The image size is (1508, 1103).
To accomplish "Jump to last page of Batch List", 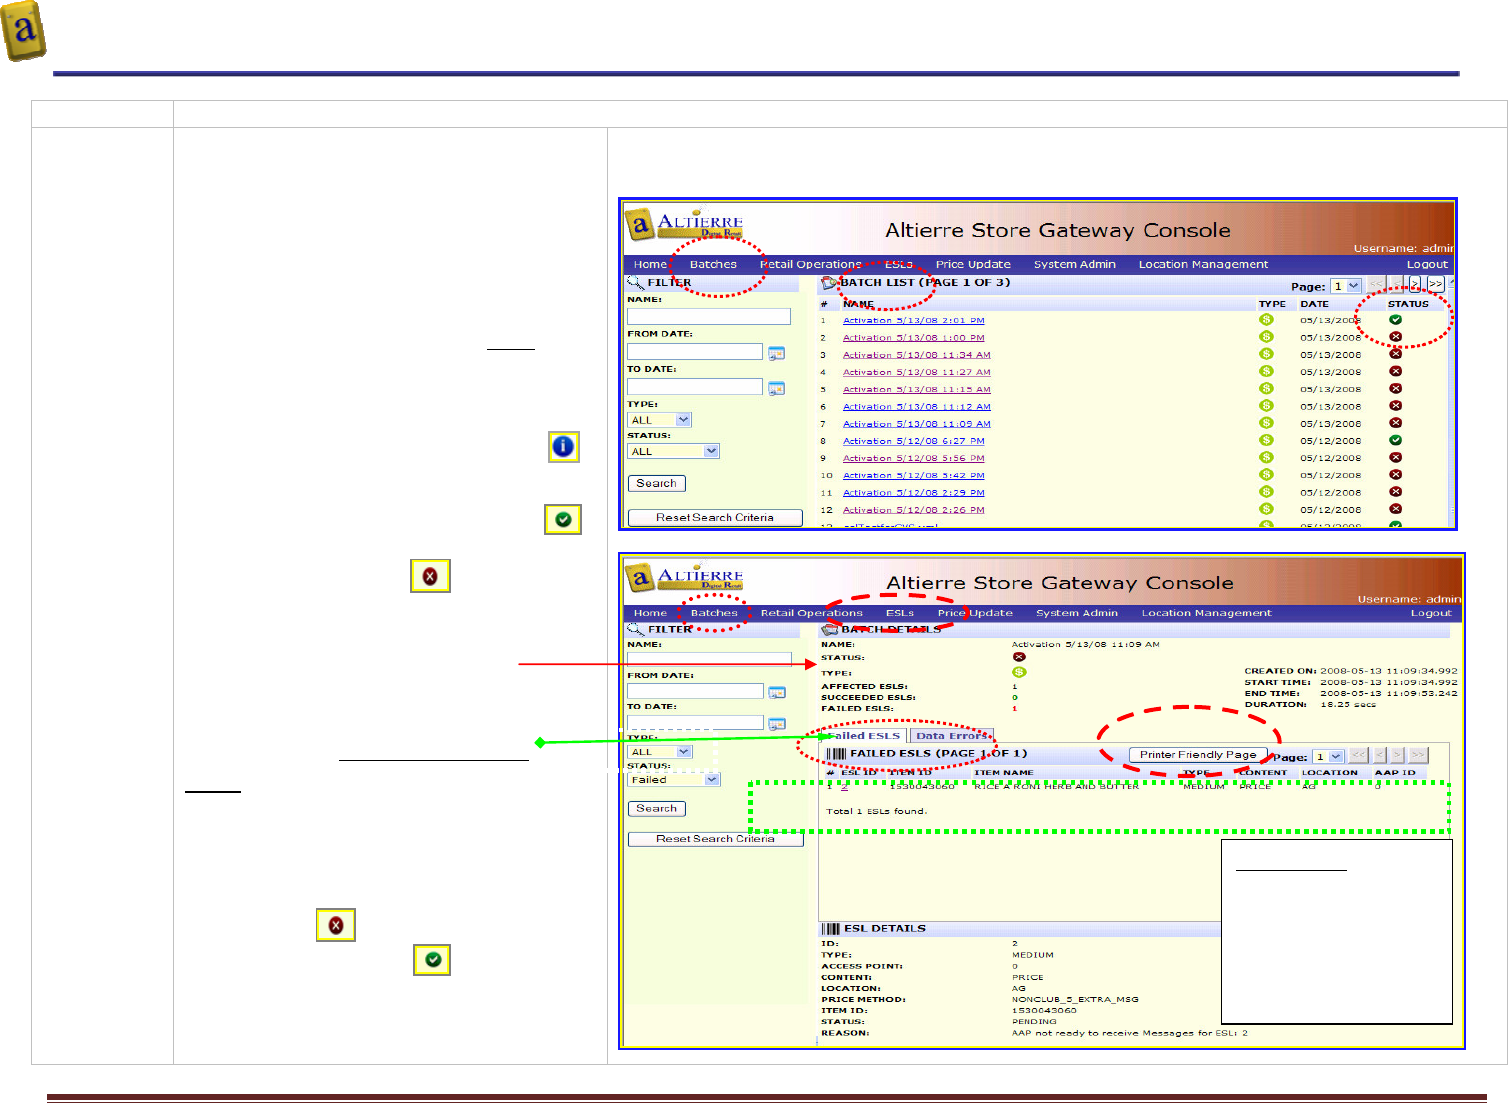I will (1436, 285).
